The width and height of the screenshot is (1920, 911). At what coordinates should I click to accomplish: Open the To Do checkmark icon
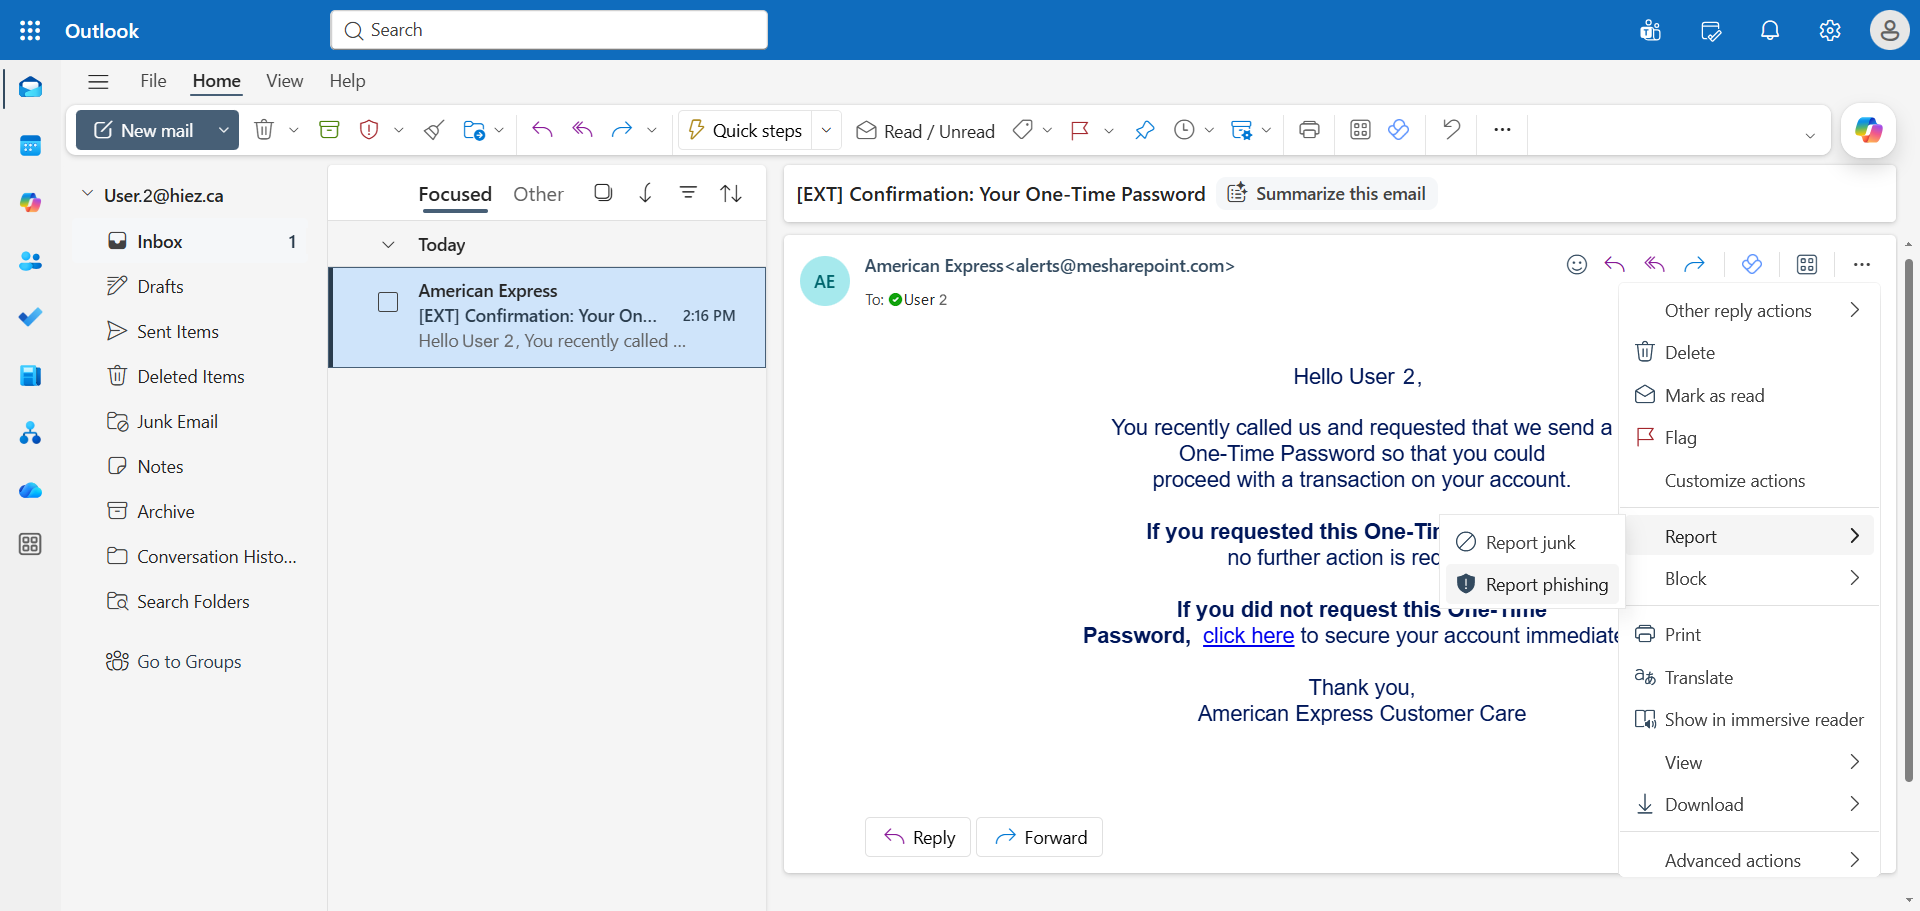30,317
